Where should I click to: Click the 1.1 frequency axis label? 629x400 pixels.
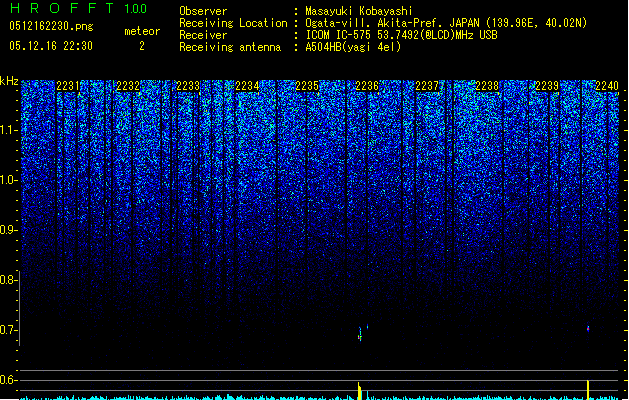[9, 131]
